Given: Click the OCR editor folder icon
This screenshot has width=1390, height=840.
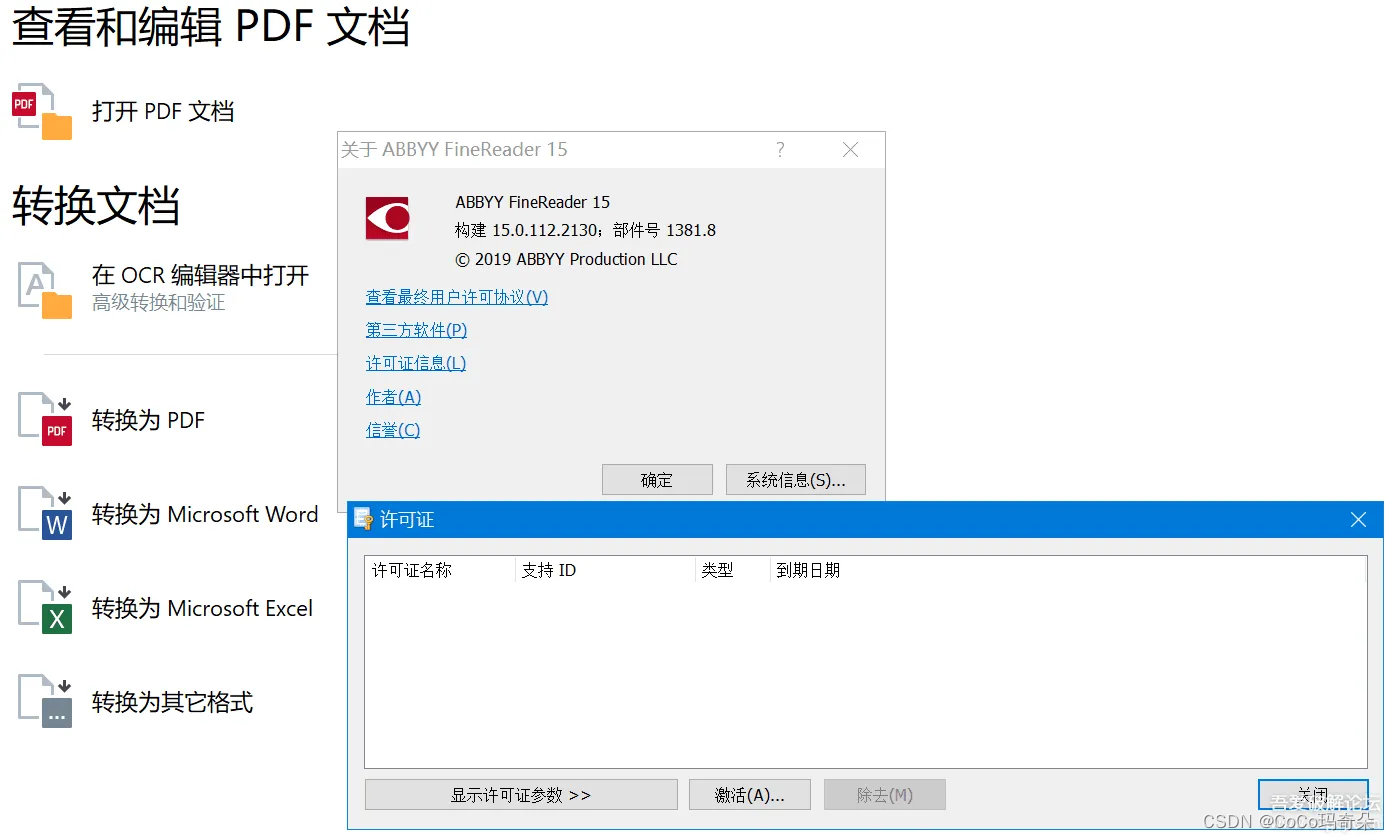Looking at the screenshot, I should pos(45,290).
